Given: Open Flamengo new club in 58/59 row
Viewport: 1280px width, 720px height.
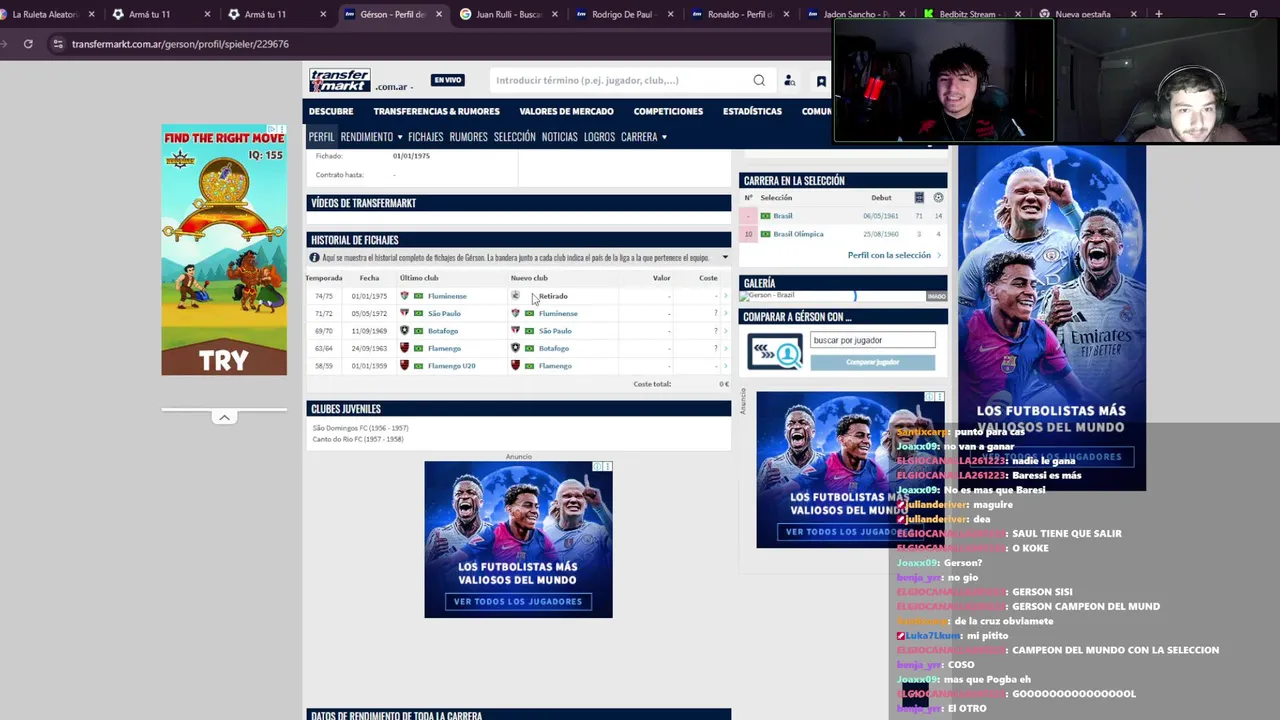Looking at the screenshot, I should click(x=555, y=366).
